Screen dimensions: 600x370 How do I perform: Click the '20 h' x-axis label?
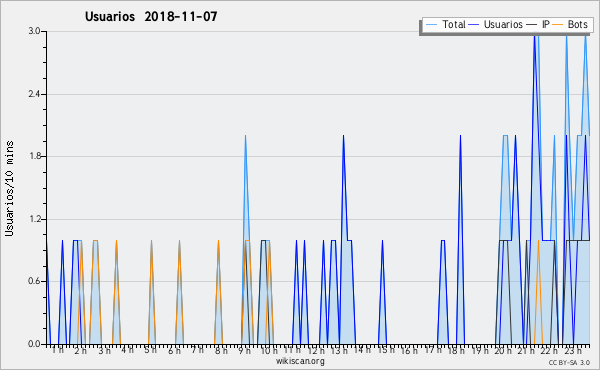pyautogui.click(x=503, y=350)
